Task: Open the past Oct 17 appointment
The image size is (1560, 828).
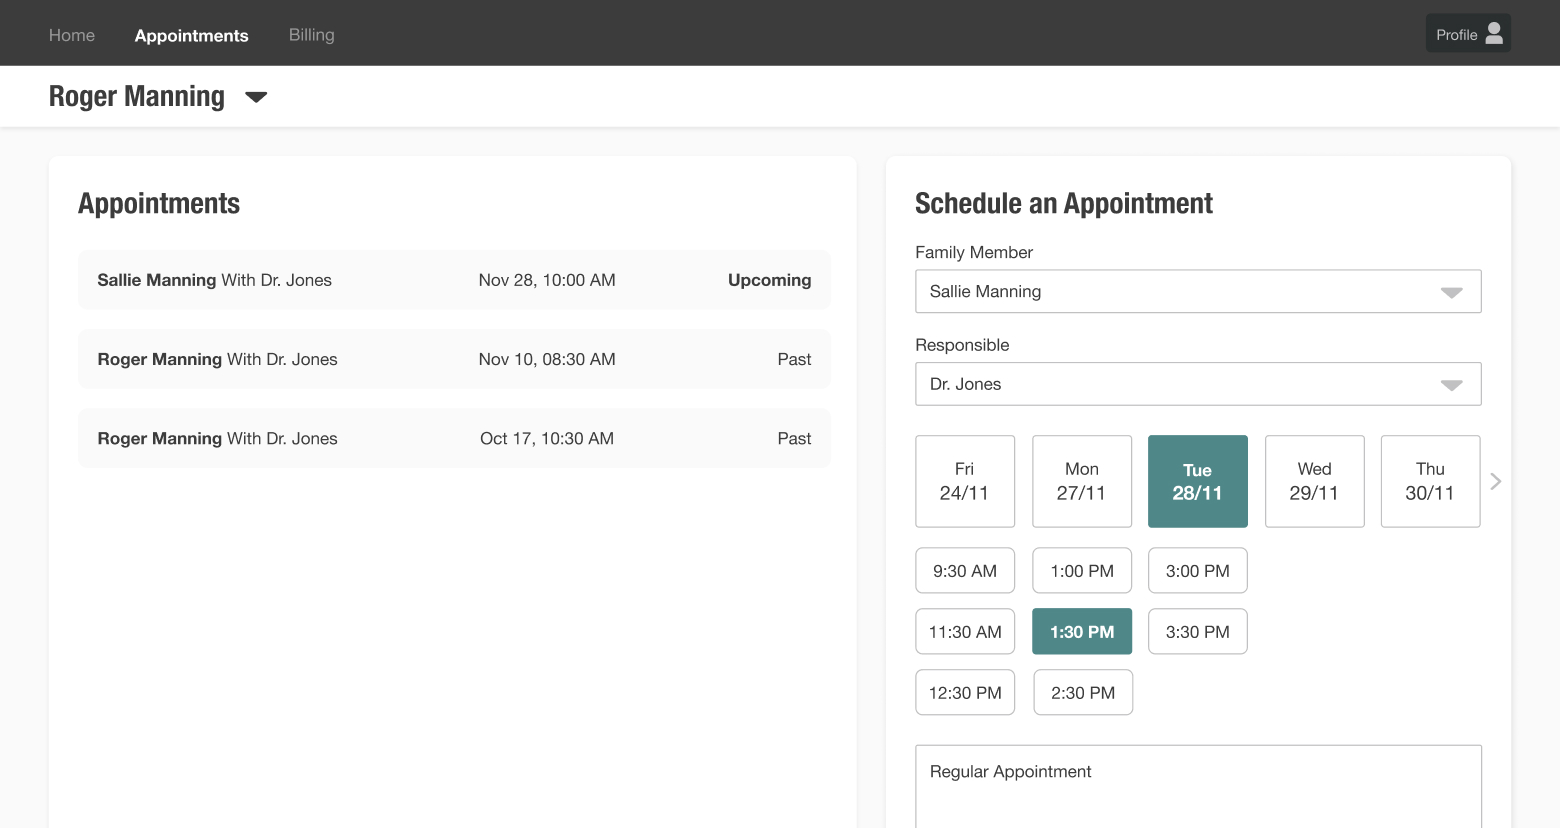Action: click(454, 438)
